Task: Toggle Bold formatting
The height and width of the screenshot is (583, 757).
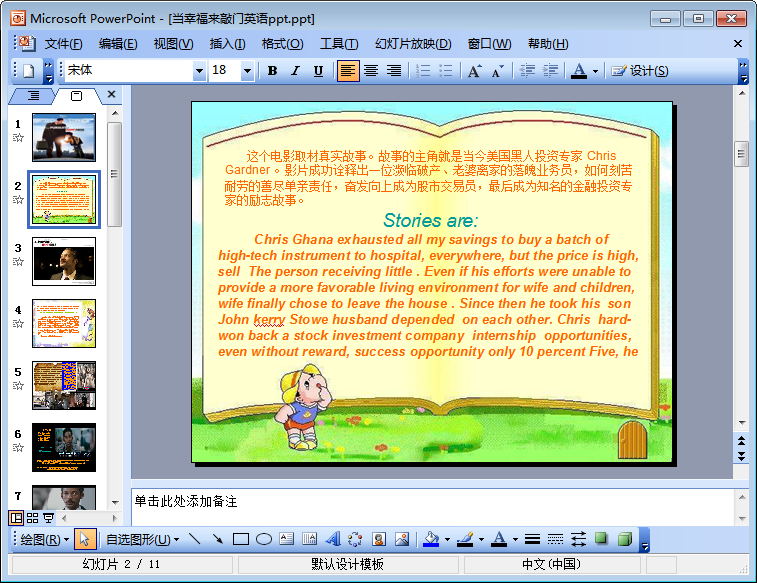Action: coord(272,71)
